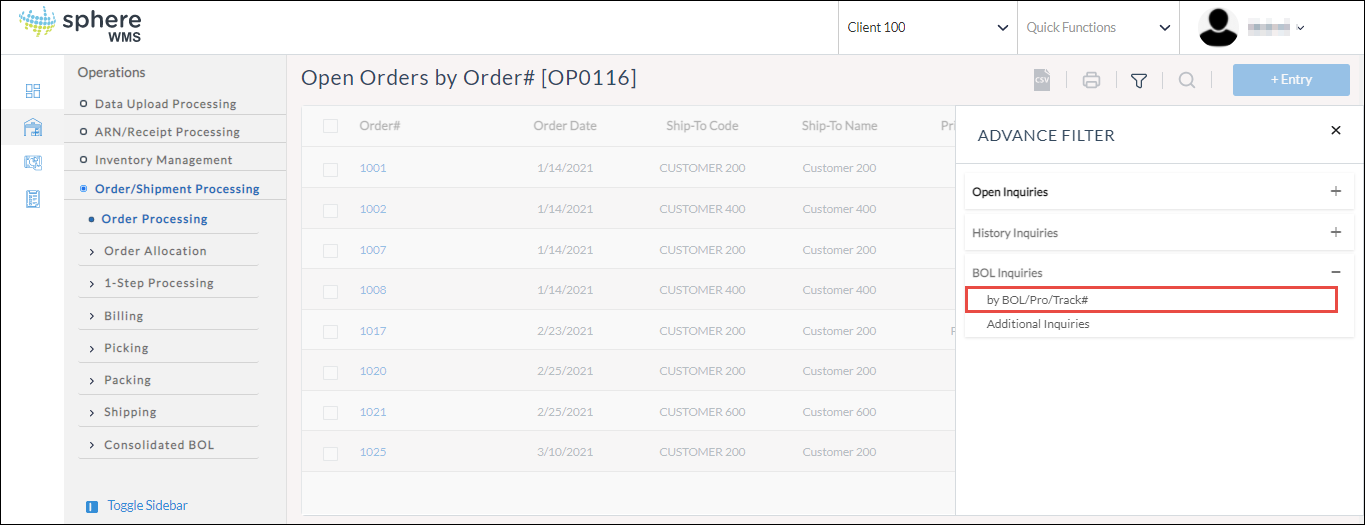The width and height of the screenshot is (1365, 525).
Task: Click Toggle Sidebar link
Action: pyautogui.click(x=147, y=506)
